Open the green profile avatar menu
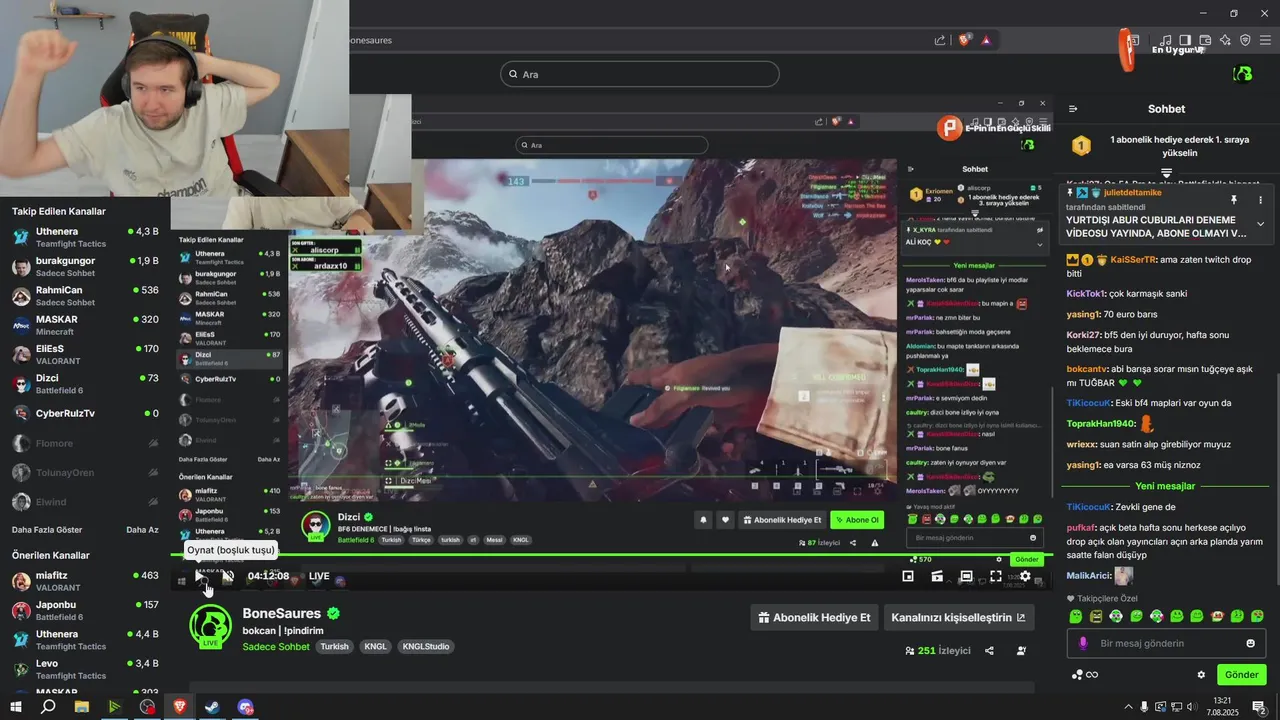Viewport: 1280px width, 720px height. [x=1243, y=74]
